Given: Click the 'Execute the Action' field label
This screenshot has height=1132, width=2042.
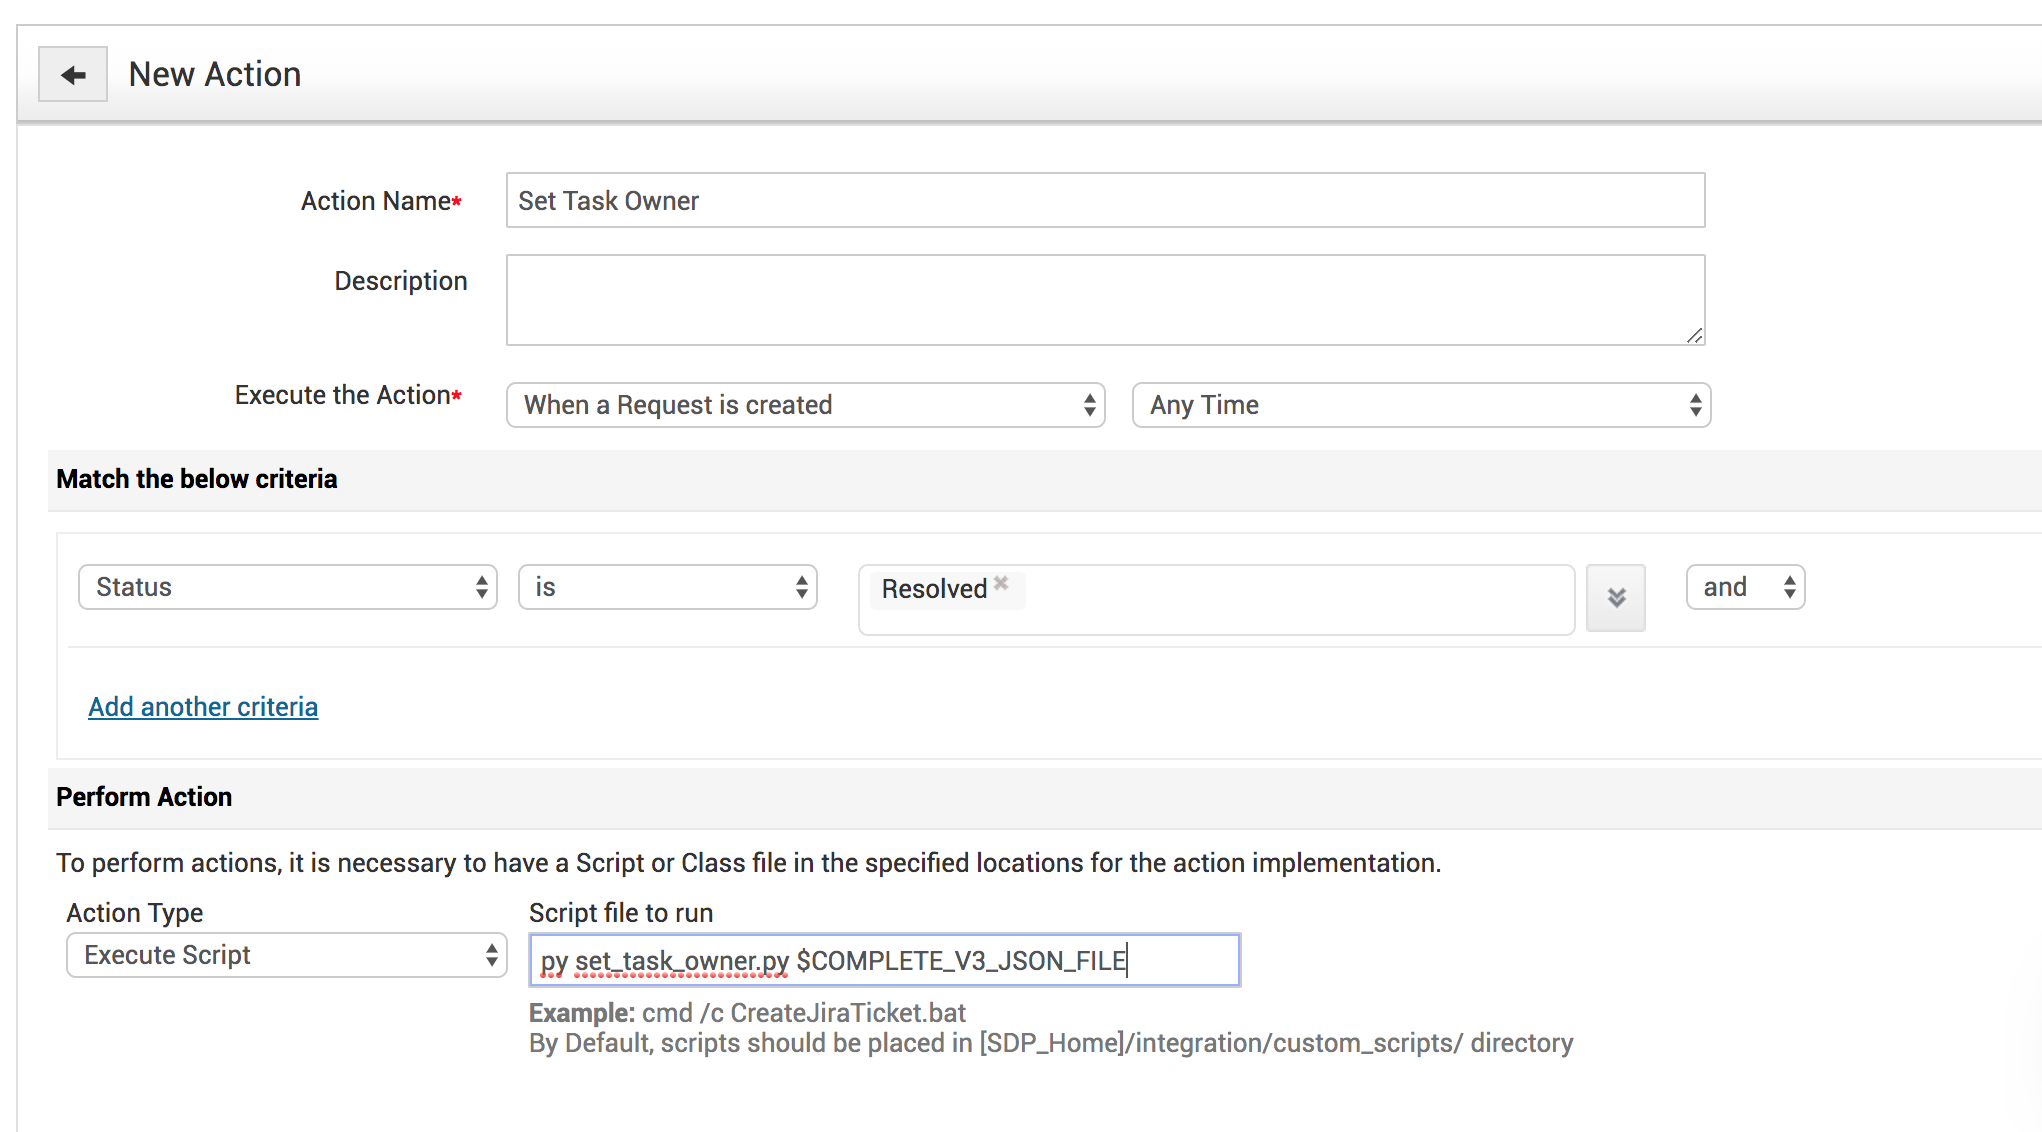Looking at the screenshot, I should [342, 395].
